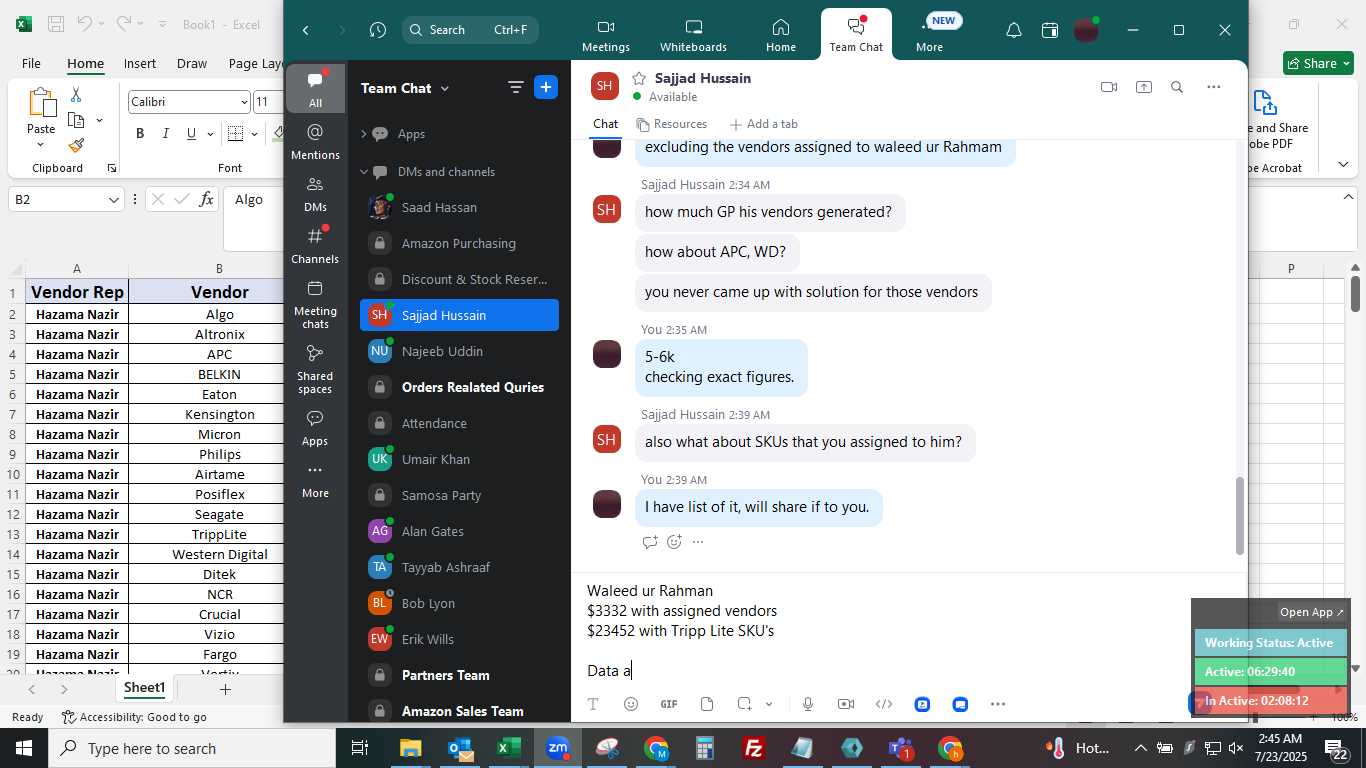This screenshot has height=768, width=1366.
Task: Toggle Bold in the Excel ribbon
Action: tap(140, 134)
